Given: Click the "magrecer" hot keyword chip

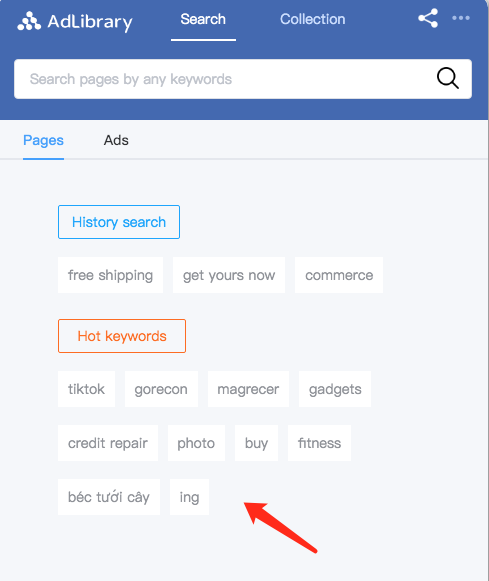Looking at the screenshot, I should (x=248, y=389).
